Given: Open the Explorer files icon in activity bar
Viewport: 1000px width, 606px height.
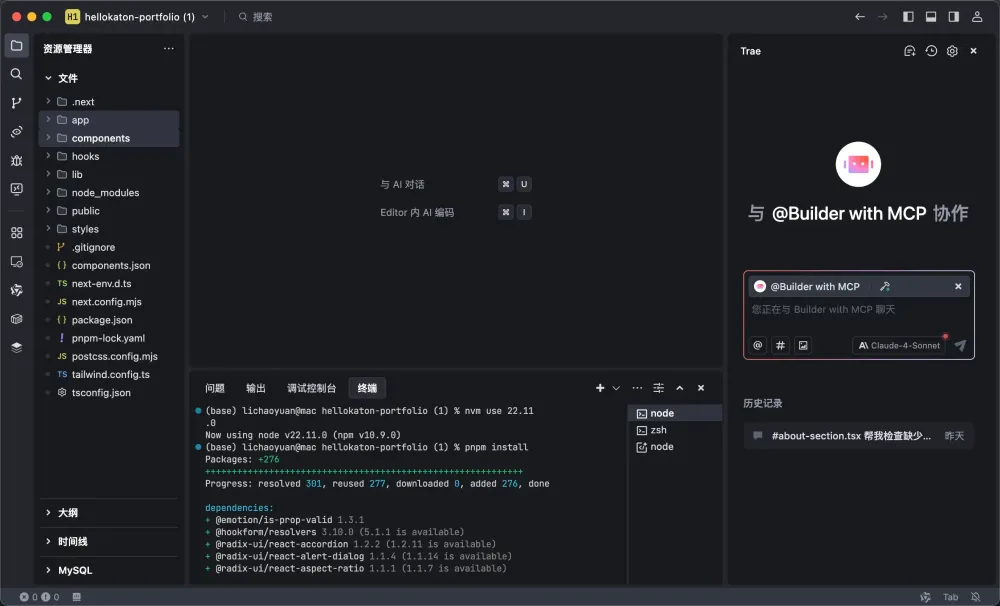Looking at the screenshot, I should [x=17, y=46].
